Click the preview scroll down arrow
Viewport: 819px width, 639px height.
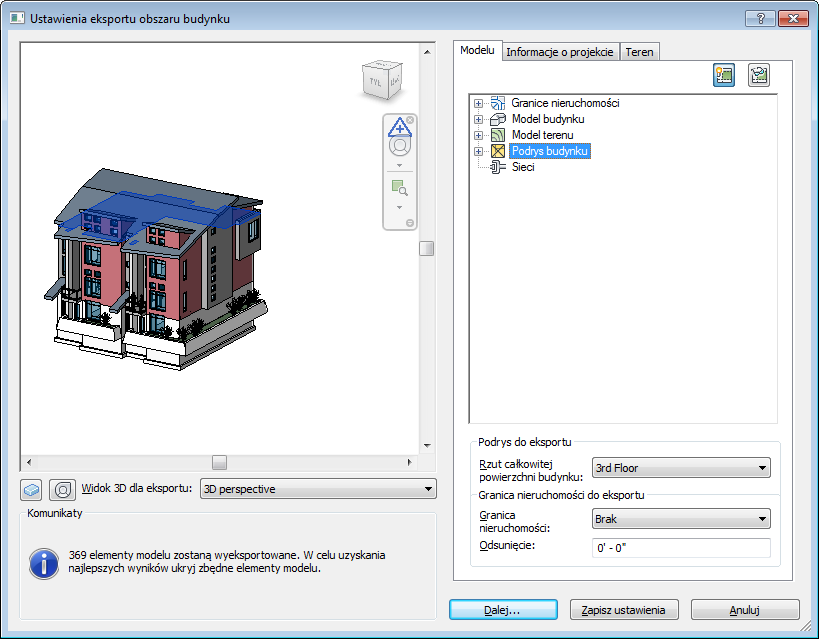pyautogui.click(x=427, y=446)
